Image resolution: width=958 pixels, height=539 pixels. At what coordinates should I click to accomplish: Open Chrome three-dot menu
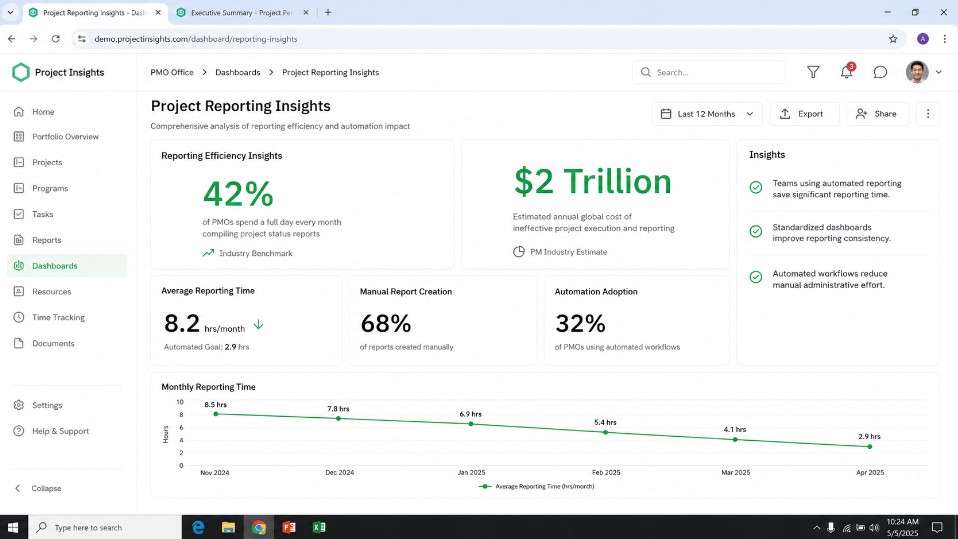pyautogui.click(x=945, y=38)
